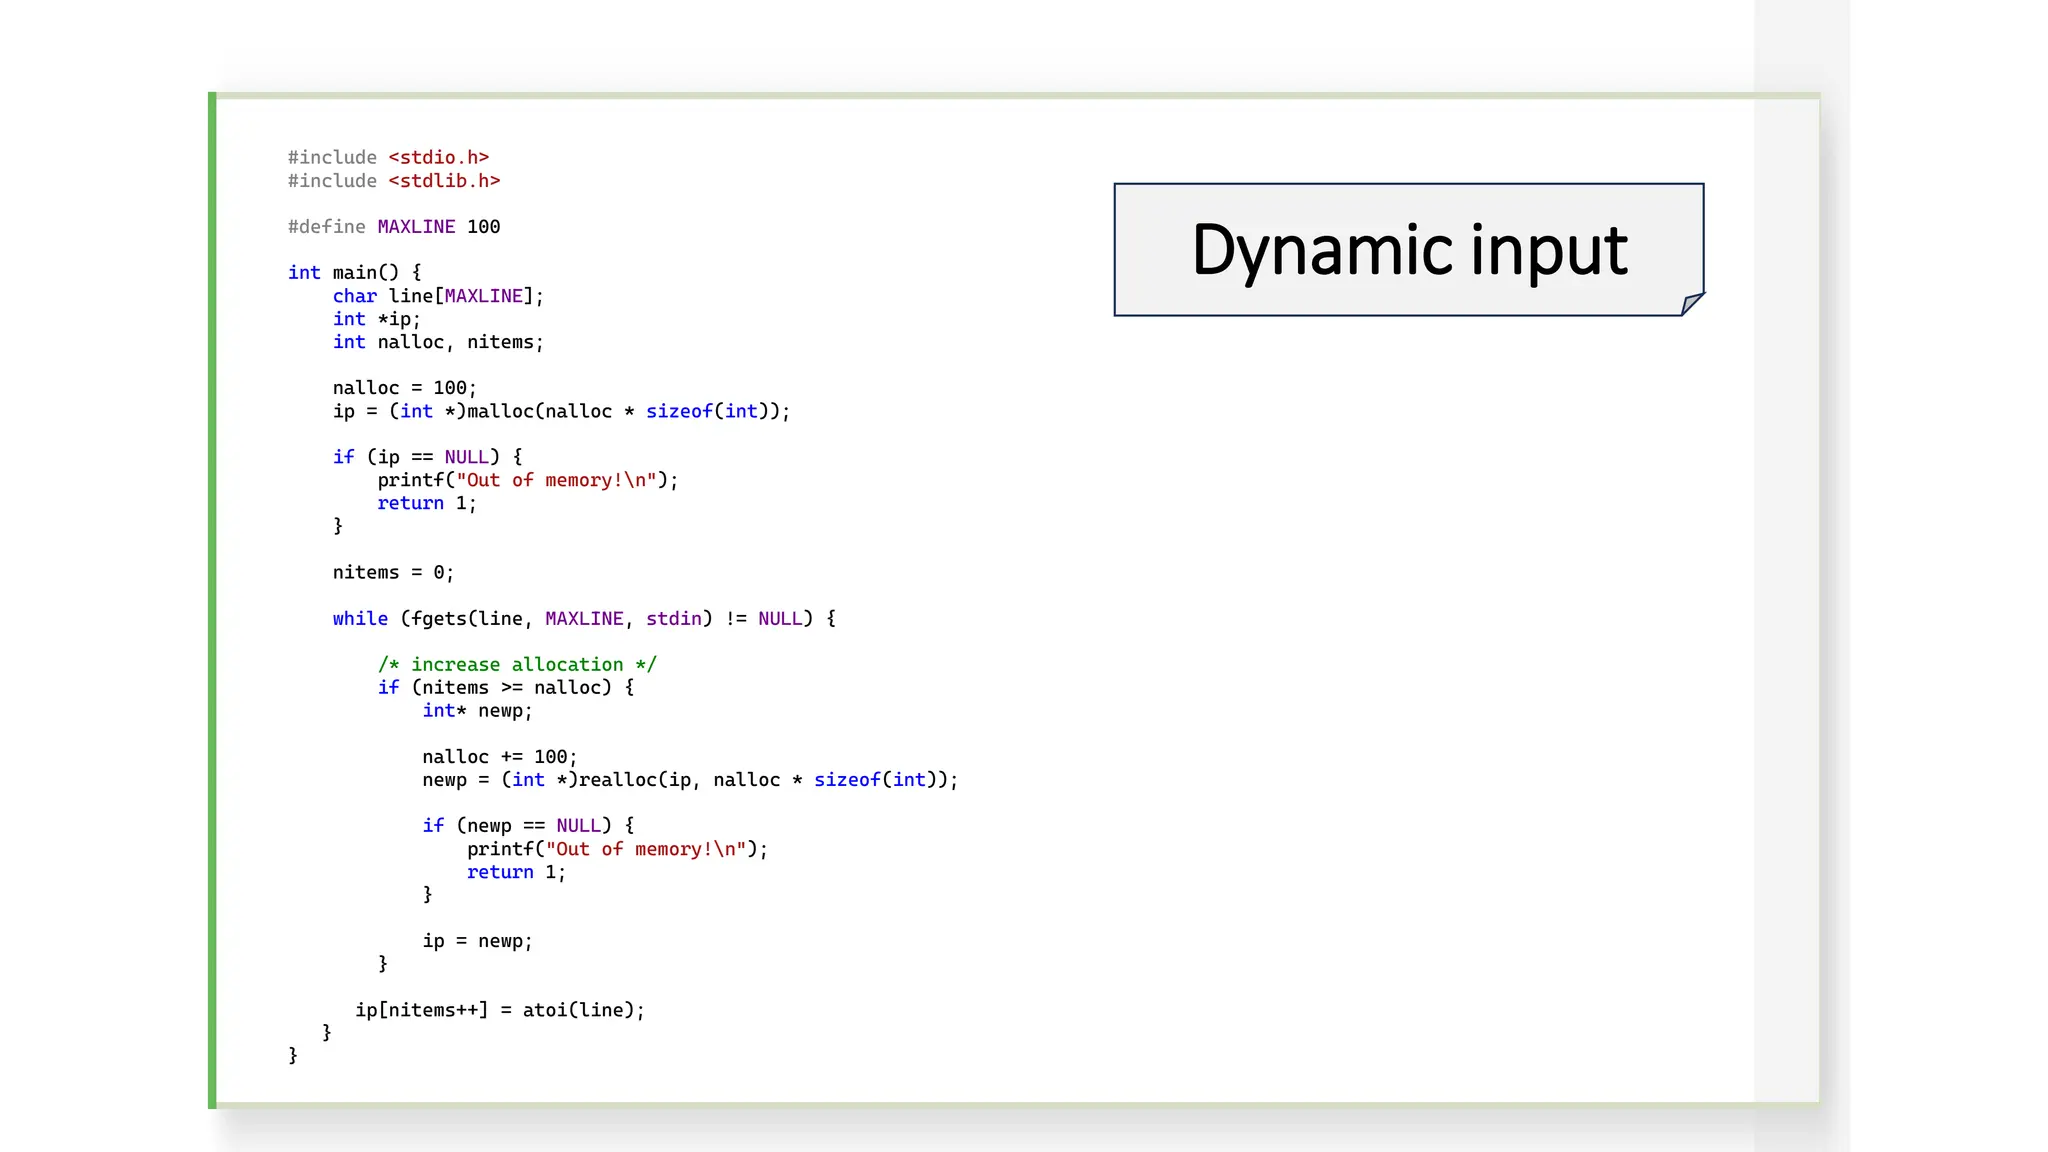Click the 'if (nitems >= nalloc) {' line
Screen dimensions: 2048x1152
pyautogui.click(x=506, y=688)
